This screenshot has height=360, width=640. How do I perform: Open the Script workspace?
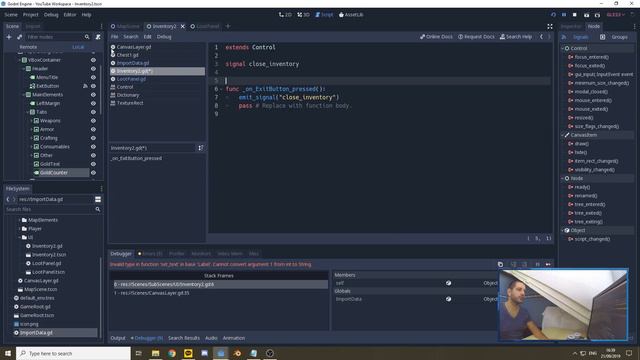pyautogui.click(x=324, y=15)
